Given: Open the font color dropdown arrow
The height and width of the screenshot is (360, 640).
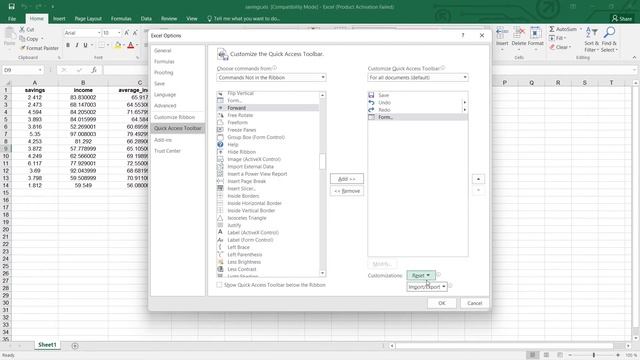Looking at the screenshot, I should click(138, 45).
